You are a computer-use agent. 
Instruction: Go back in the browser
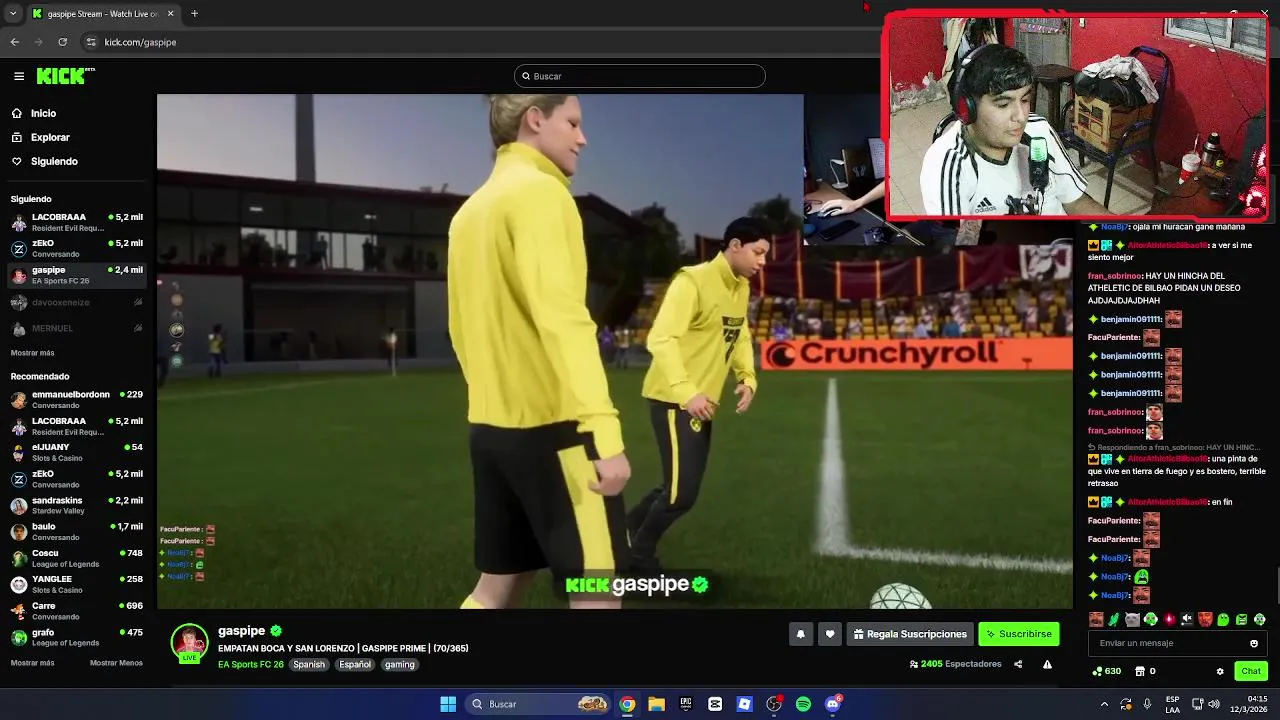pyautogui.click(x=14, y=42)
